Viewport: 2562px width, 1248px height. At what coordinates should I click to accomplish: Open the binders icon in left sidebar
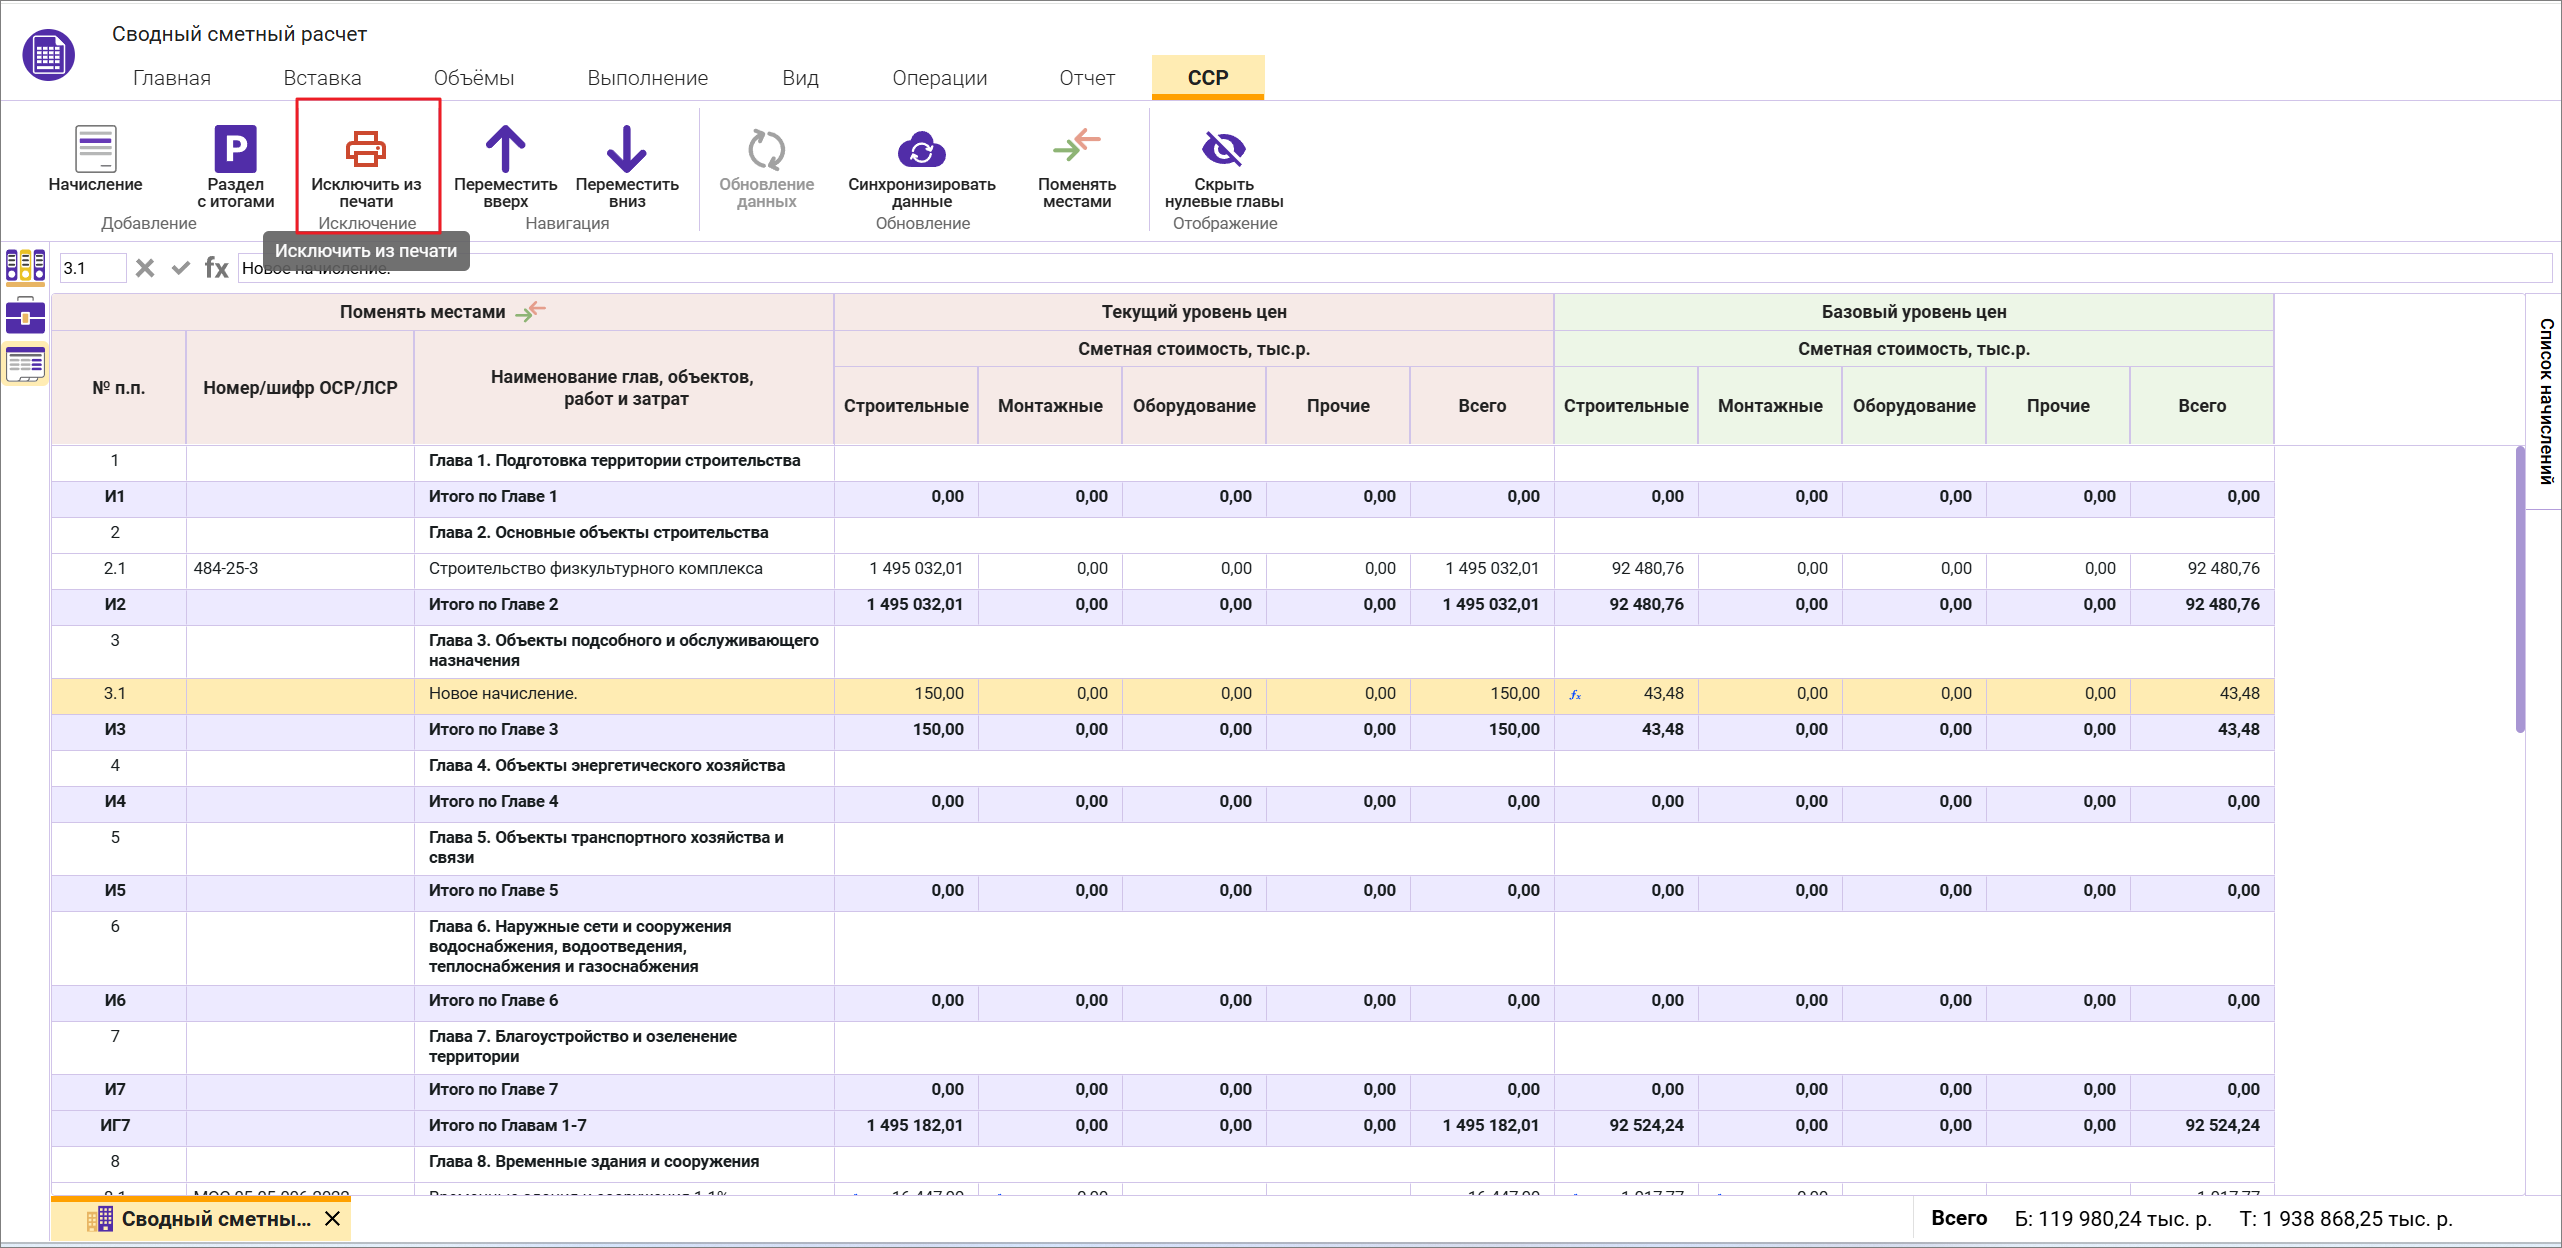click(x=25, y=266)
